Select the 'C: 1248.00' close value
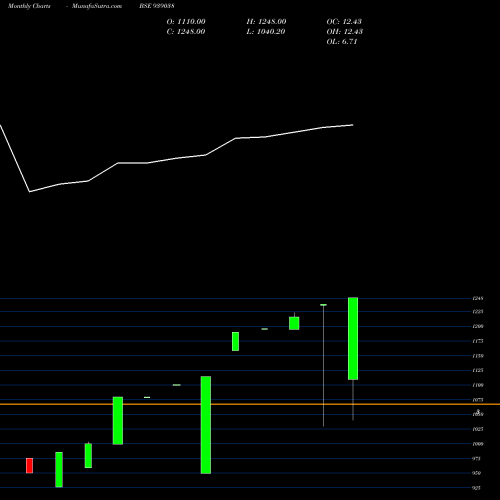The image size is (500, 500). click(x=186, y=31)
